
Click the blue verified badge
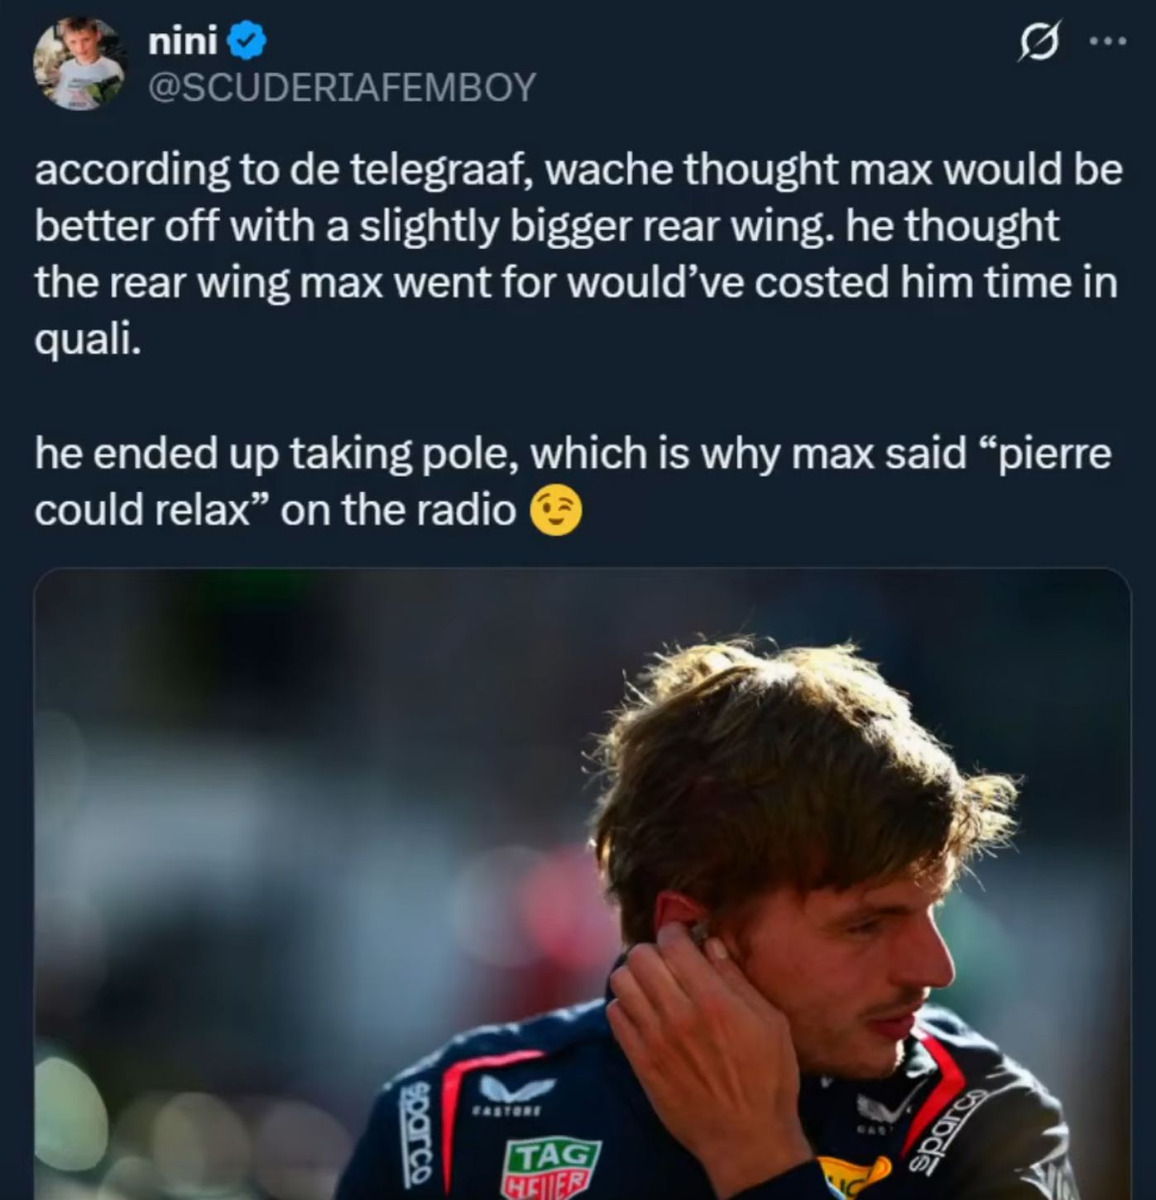point(247,41)
